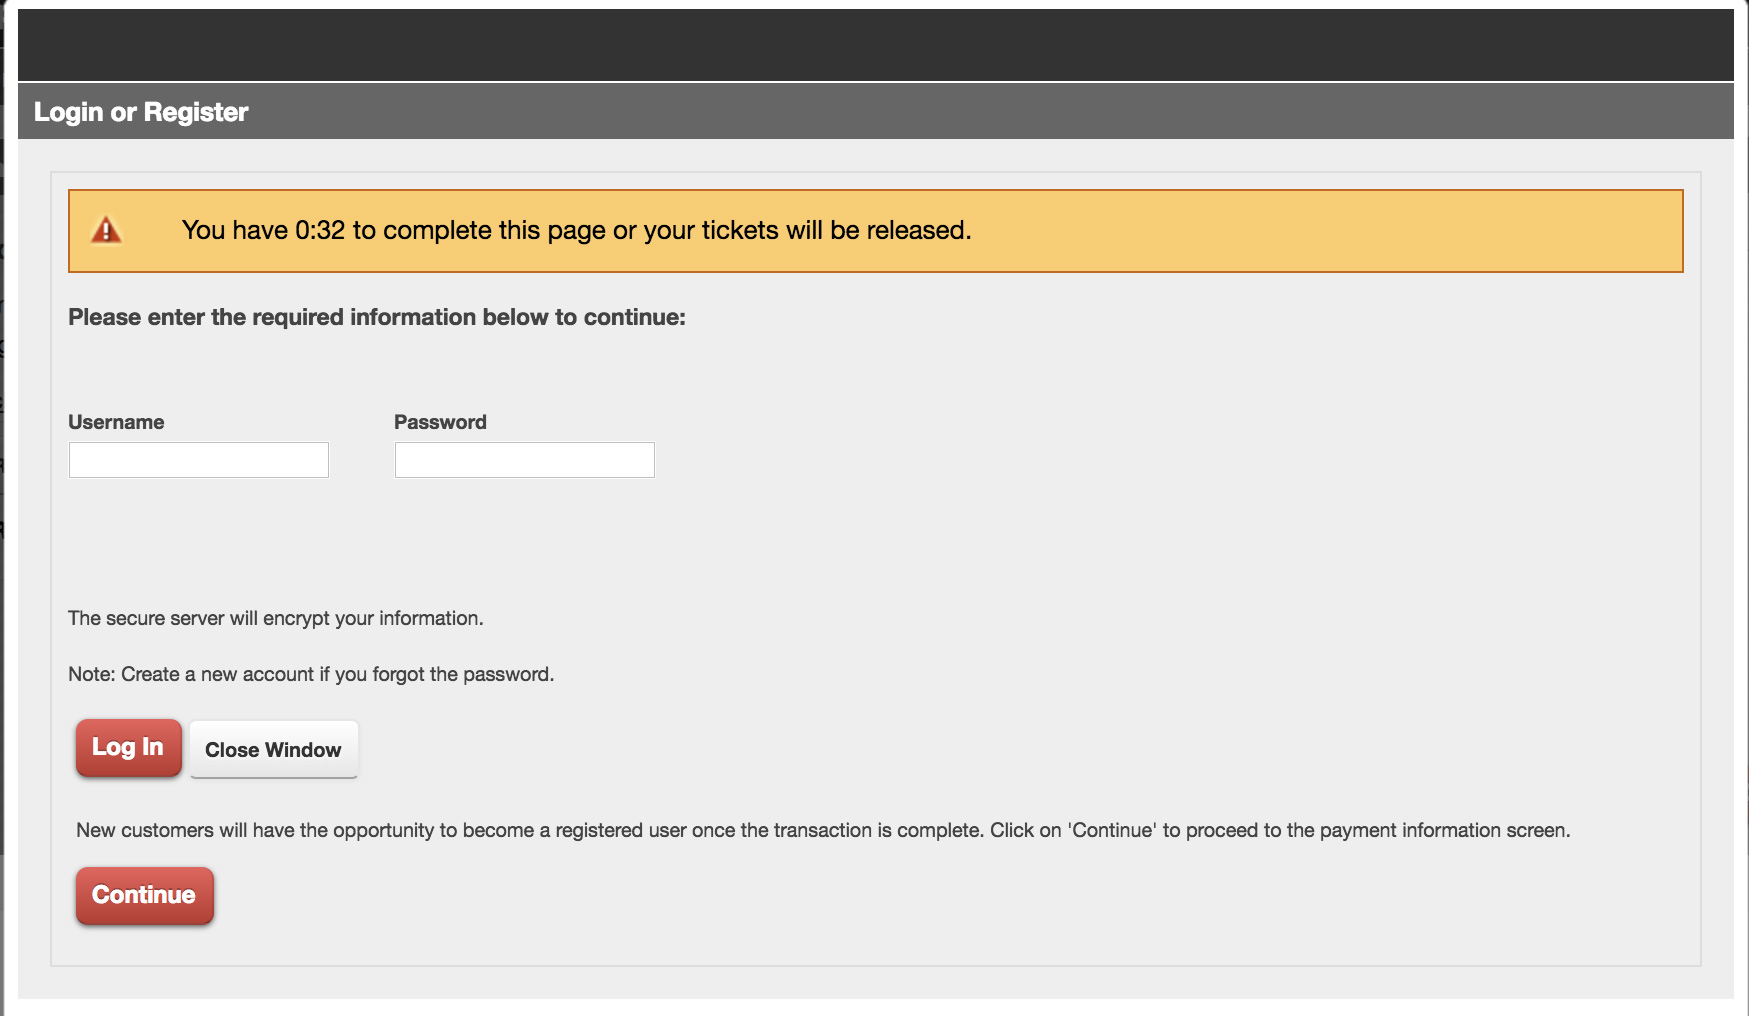Click the quoted 'Continue' word in paragraph
This screenshot has width=1749, height=1016.
click(x=1112, y=830)
